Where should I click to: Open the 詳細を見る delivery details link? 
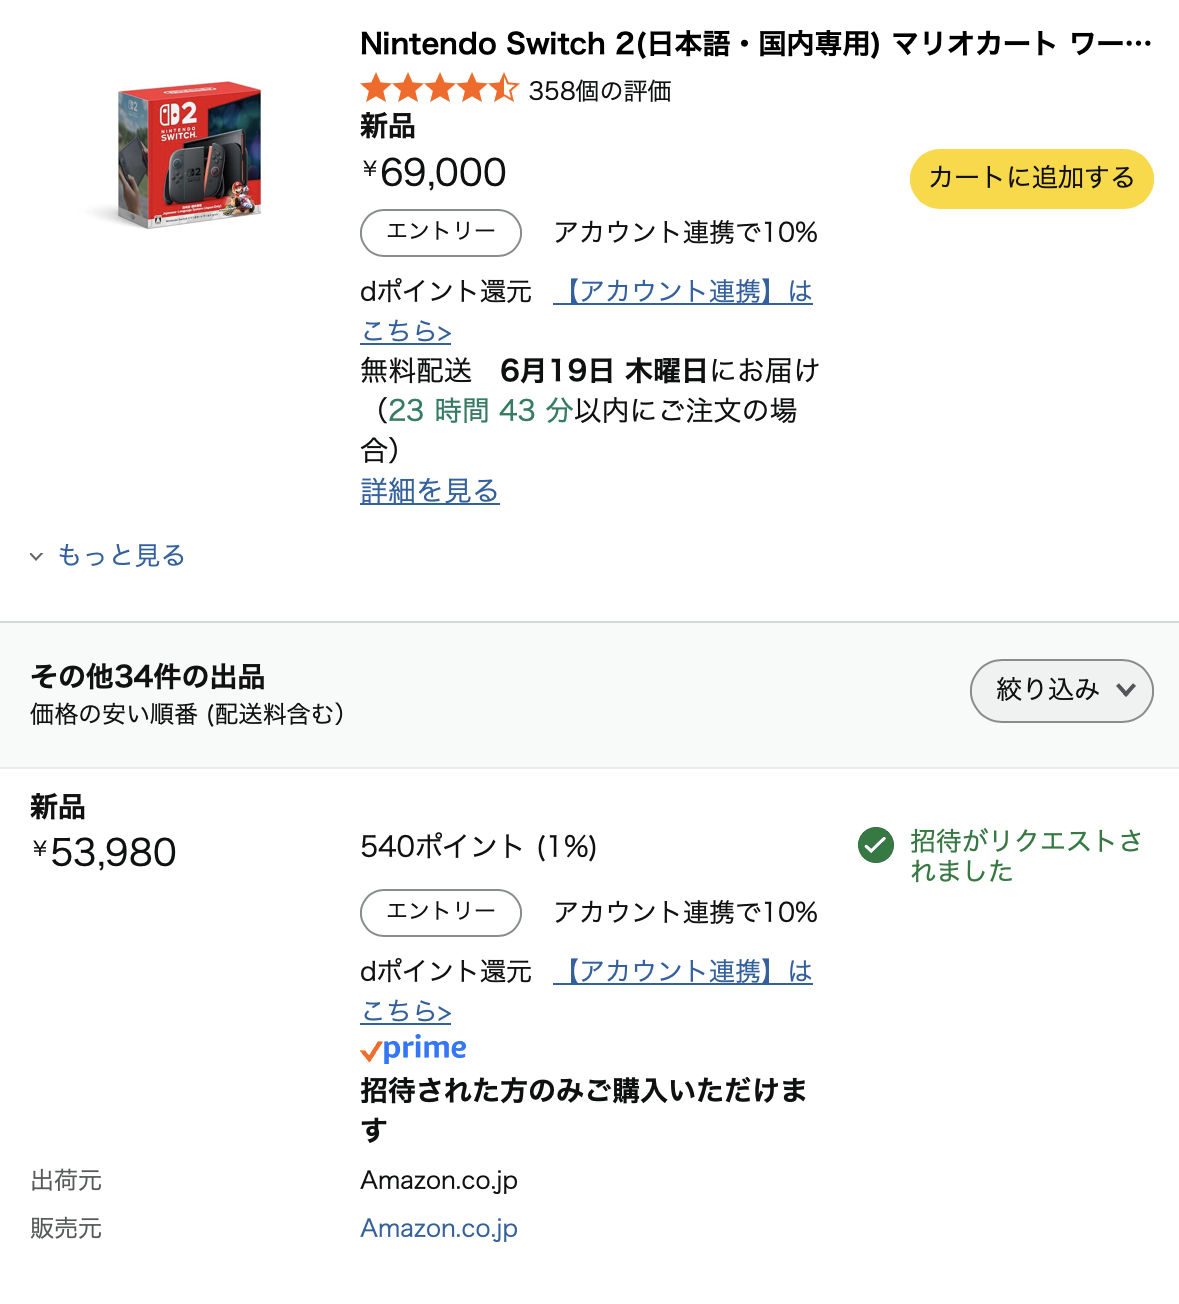429,491
